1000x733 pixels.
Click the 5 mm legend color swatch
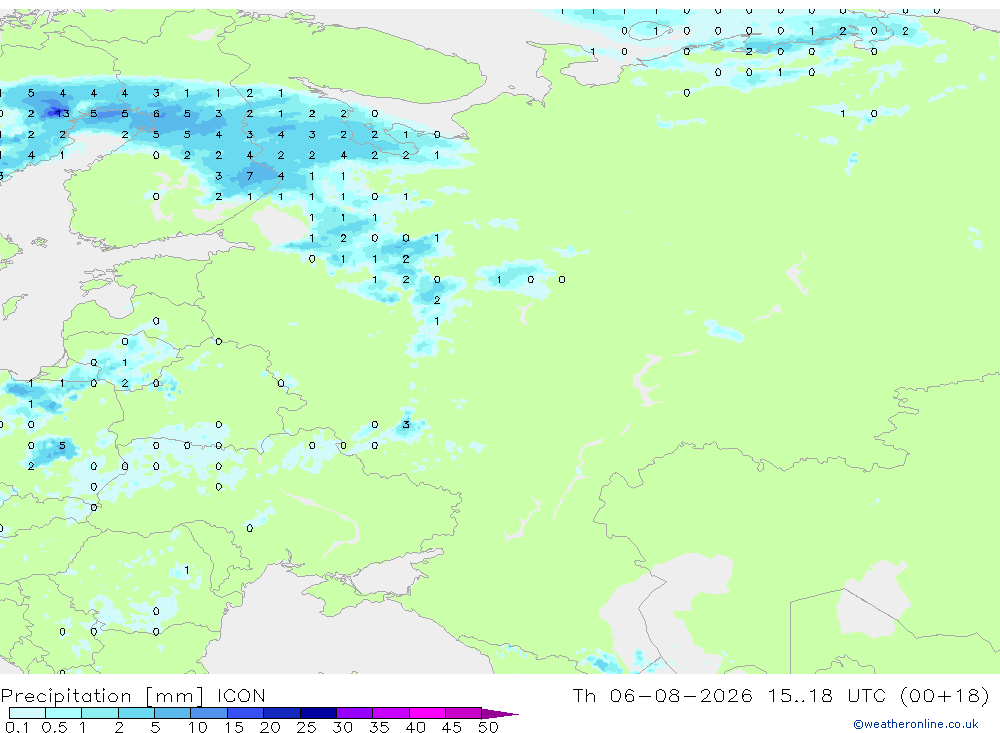(x=172, y=713)
